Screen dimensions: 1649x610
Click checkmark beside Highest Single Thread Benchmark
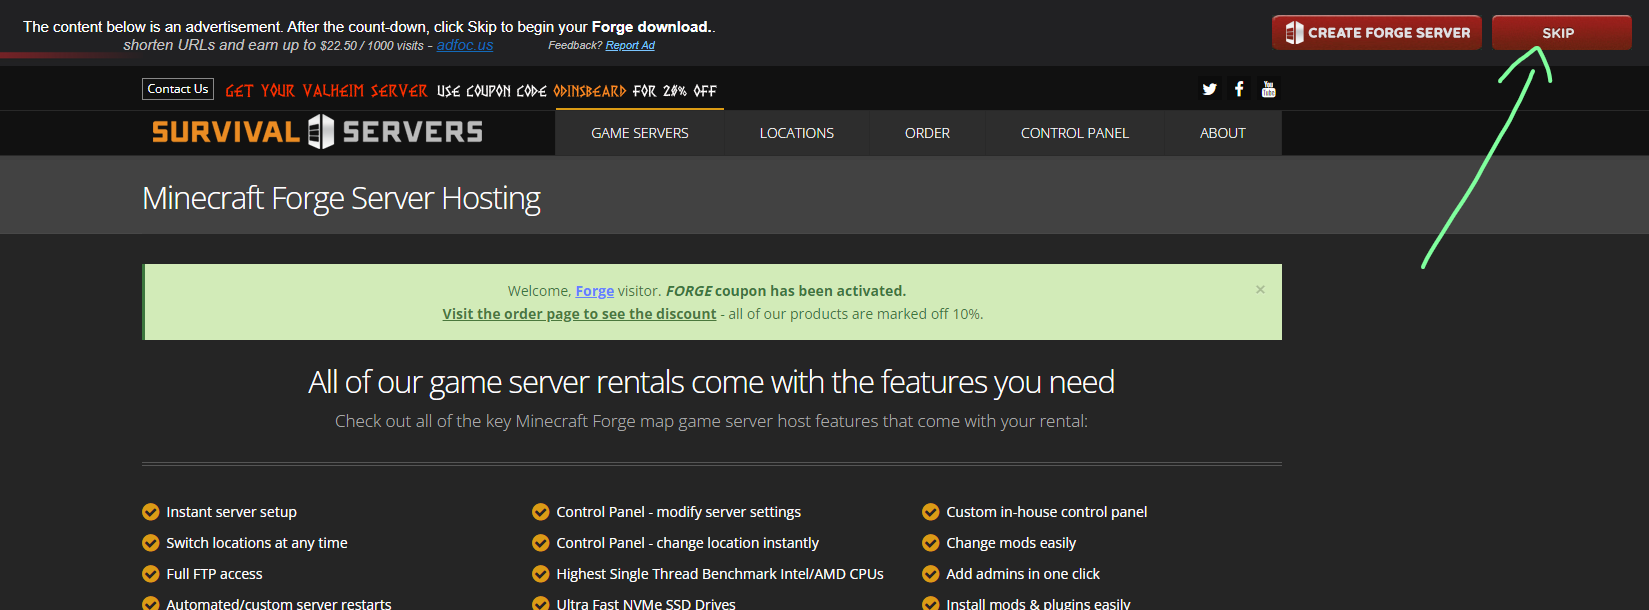(x=541, y=574)
